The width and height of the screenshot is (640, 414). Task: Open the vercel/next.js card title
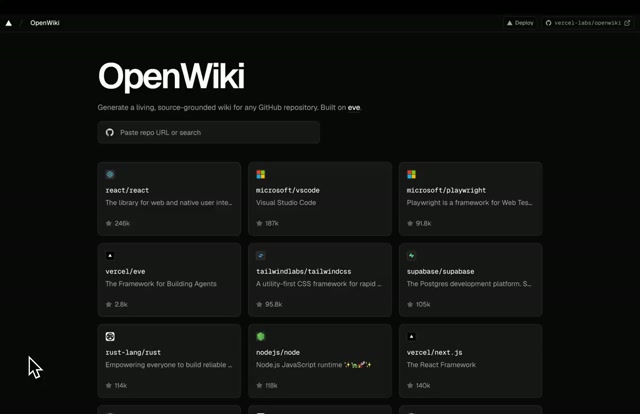tap(435, 352)
